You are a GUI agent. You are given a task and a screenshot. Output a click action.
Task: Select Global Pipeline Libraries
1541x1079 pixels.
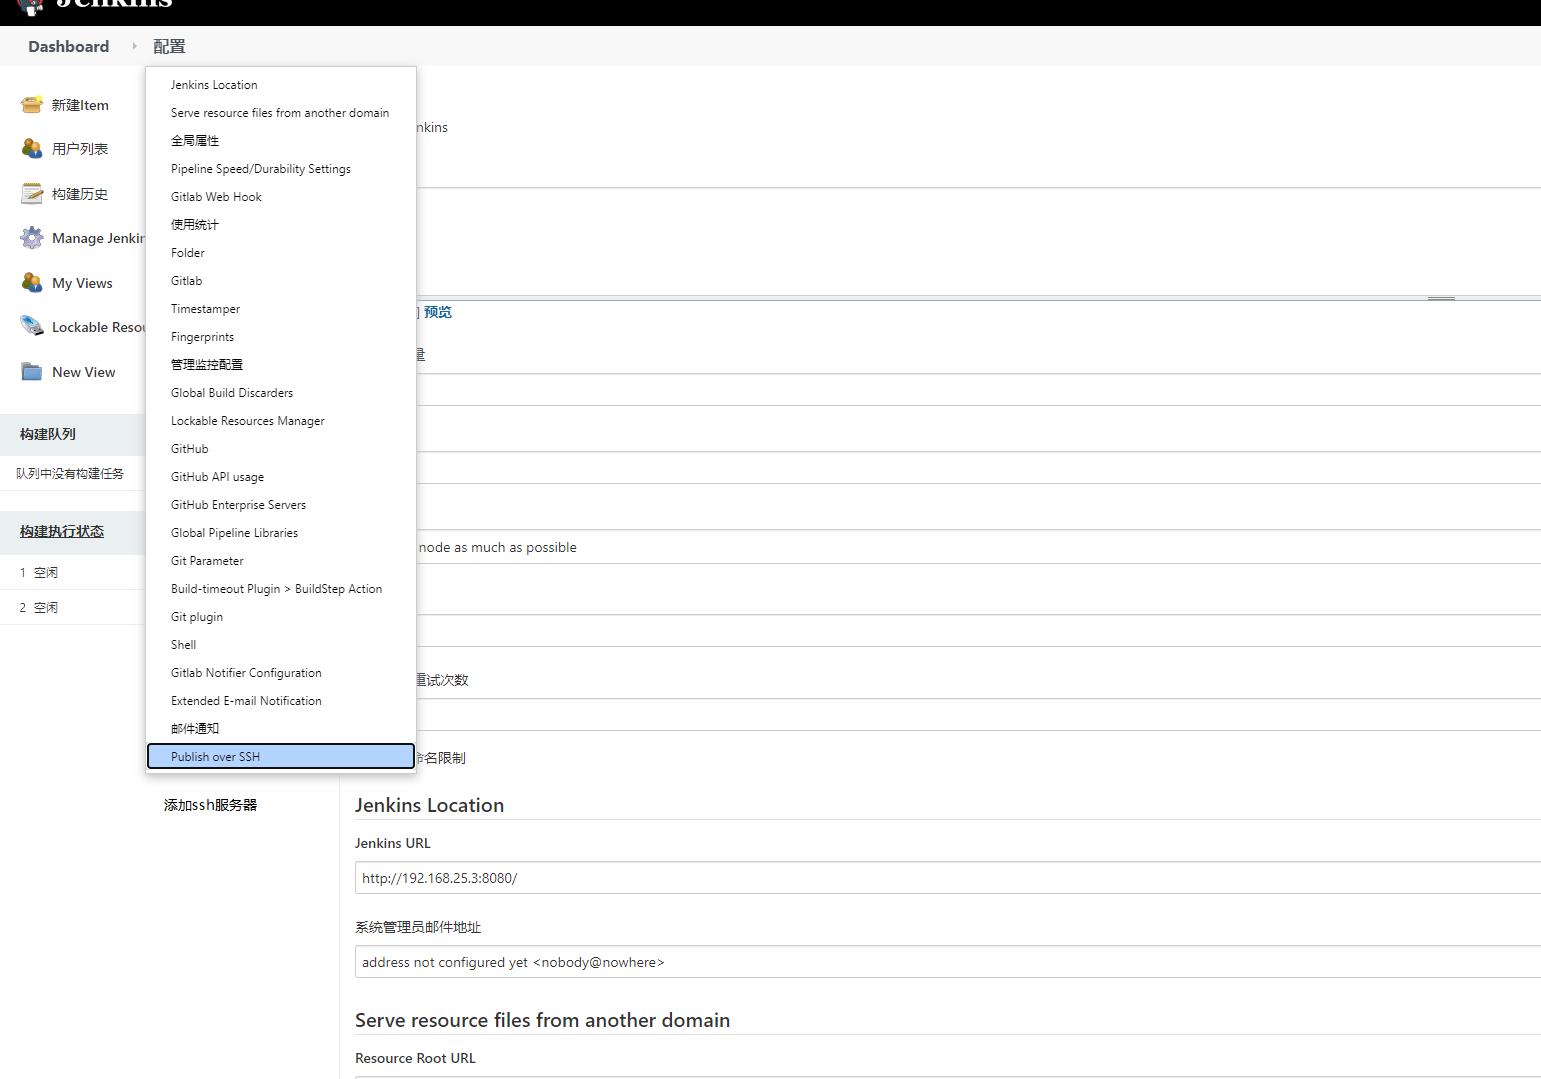click(x=281, y=533)
